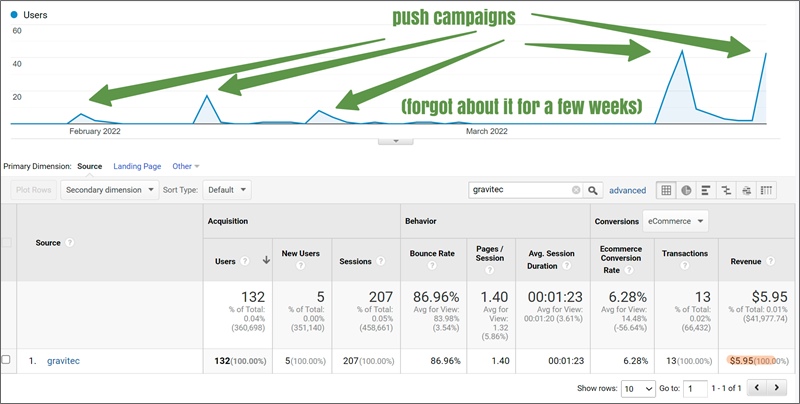The width and height of the screenshot is (800, 404).
Task: Open the term cloud view icon
Action: click(x=746, y=190)
